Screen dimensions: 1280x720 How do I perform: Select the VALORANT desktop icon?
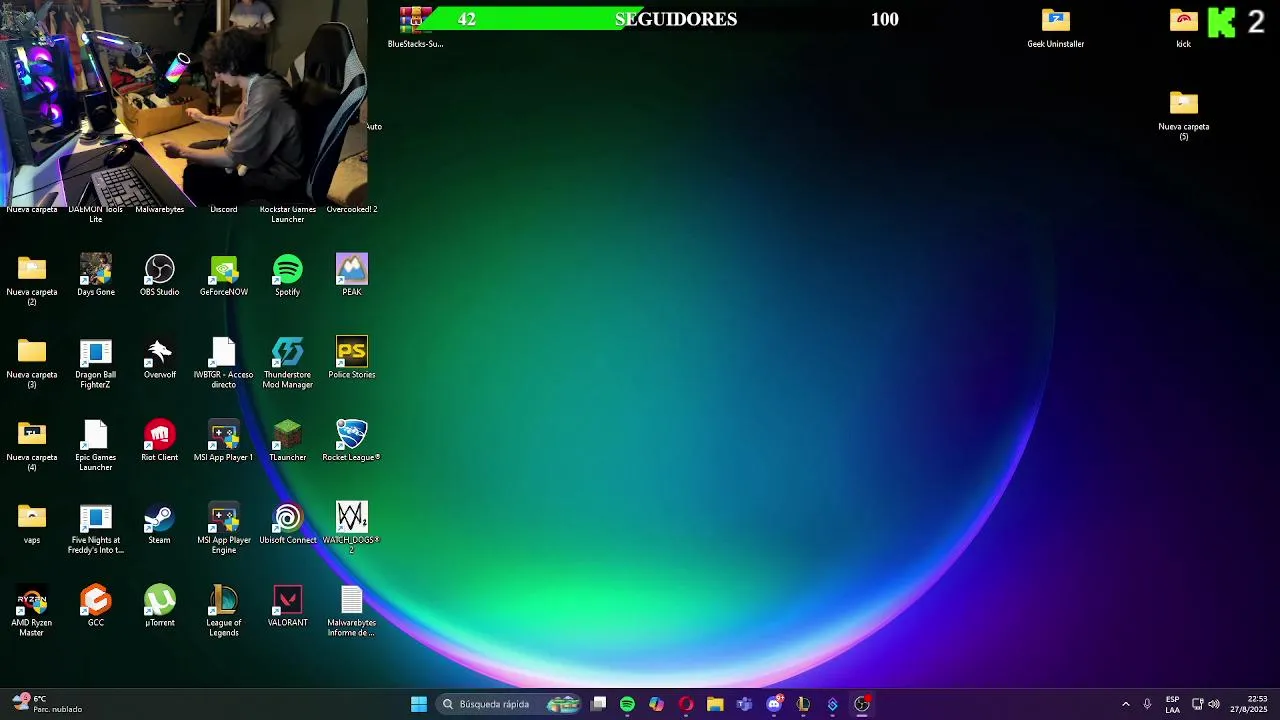click(288, 607)
